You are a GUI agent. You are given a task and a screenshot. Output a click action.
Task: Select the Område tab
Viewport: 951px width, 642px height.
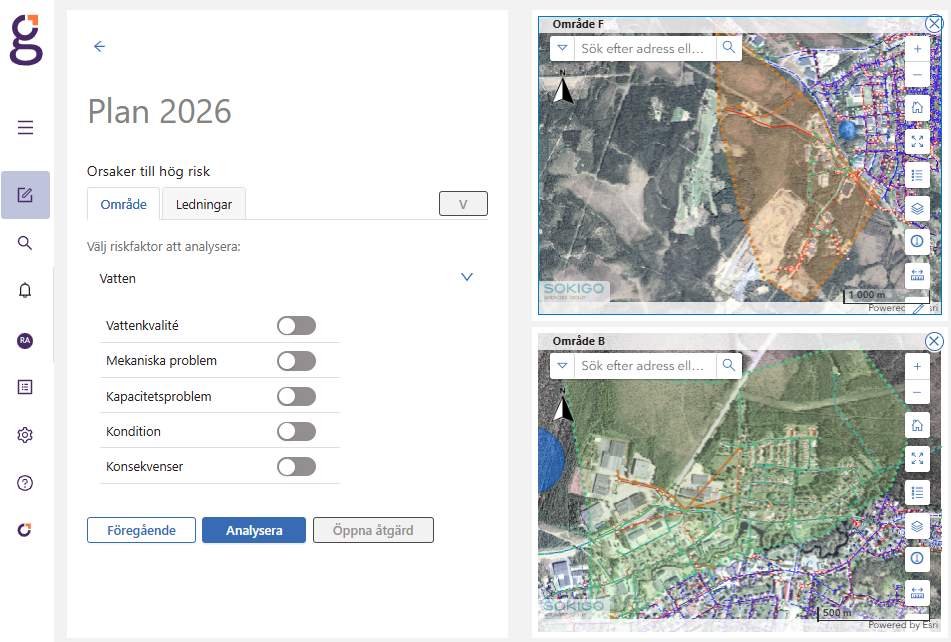pyautogui.click(x=124, y=204)
